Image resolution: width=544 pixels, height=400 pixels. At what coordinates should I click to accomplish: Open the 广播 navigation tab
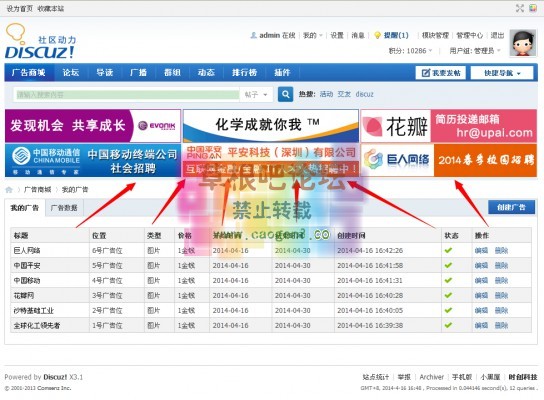[138, 73]
